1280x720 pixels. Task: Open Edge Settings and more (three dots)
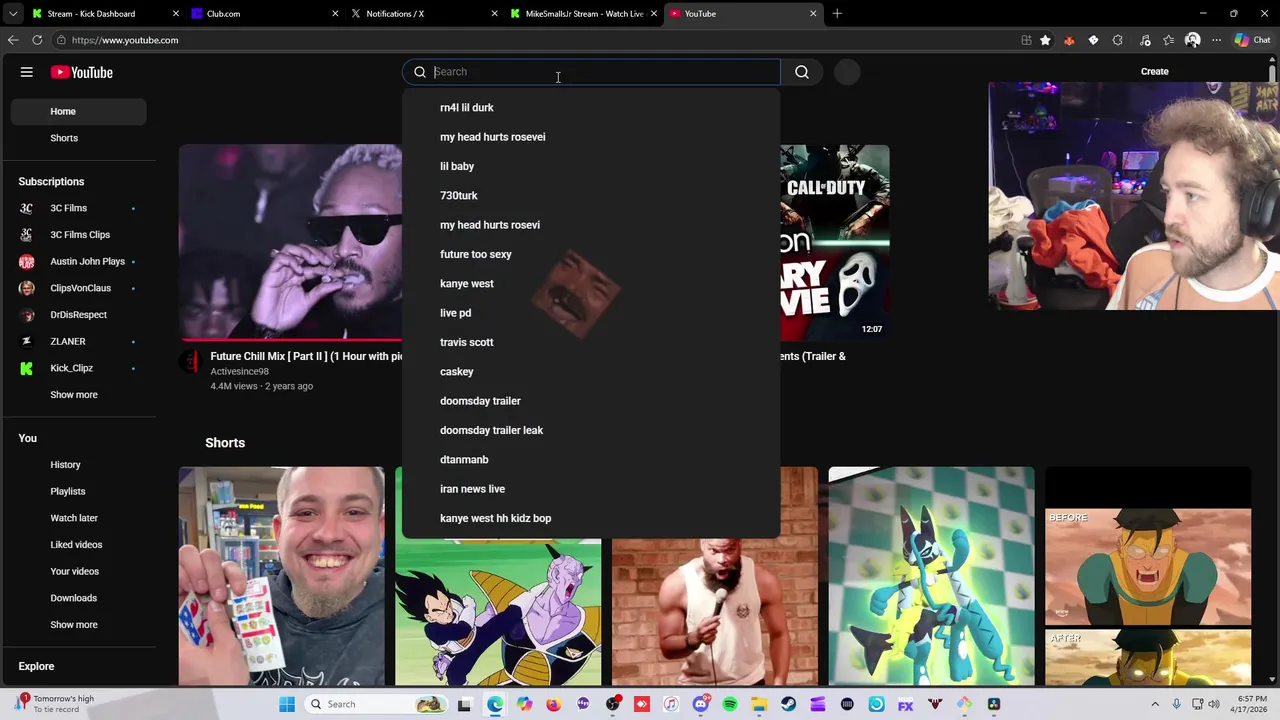click(1216, 40)
